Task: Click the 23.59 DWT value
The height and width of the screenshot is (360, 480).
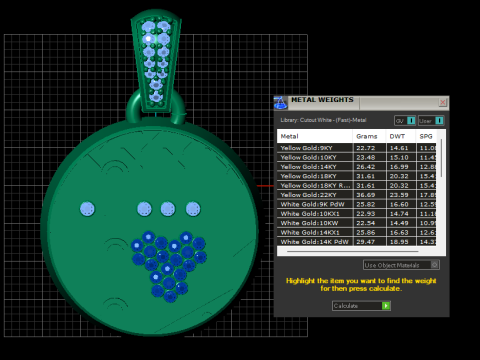Action: [399, 195]
